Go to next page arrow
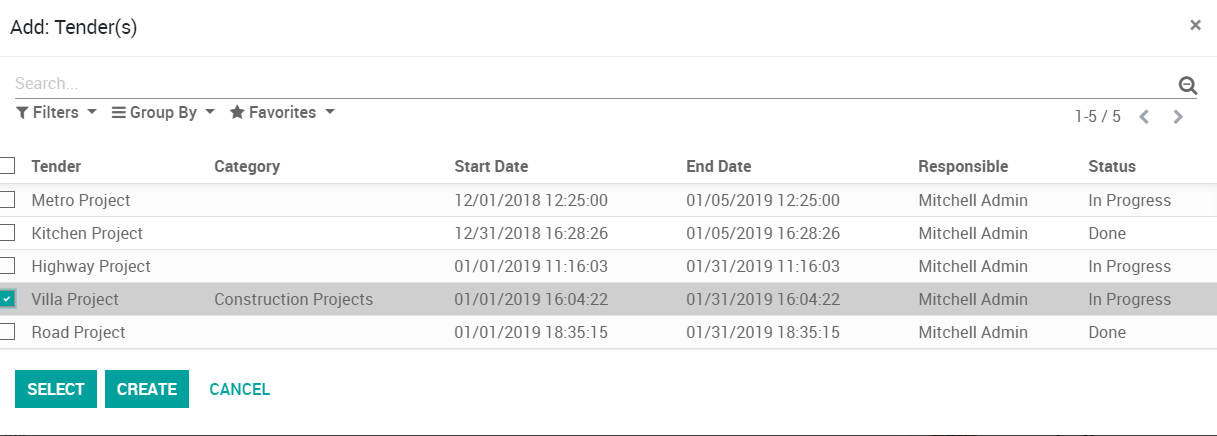The height and width of the screenshot is (436, 1217). point(1178,117)
